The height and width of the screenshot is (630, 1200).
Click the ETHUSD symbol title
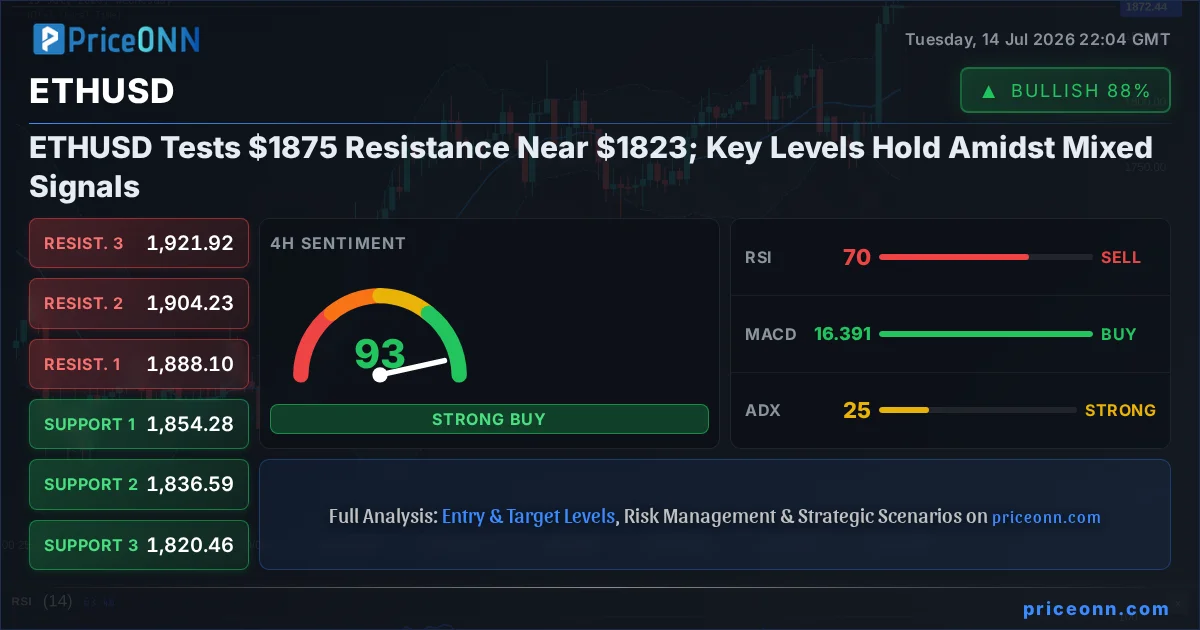[x=102, y=91]
